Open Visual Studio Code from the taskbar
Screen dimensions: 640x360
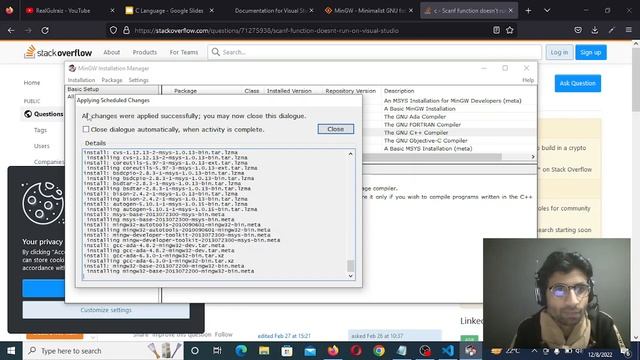pyautogui.click(x=447, y=351)
